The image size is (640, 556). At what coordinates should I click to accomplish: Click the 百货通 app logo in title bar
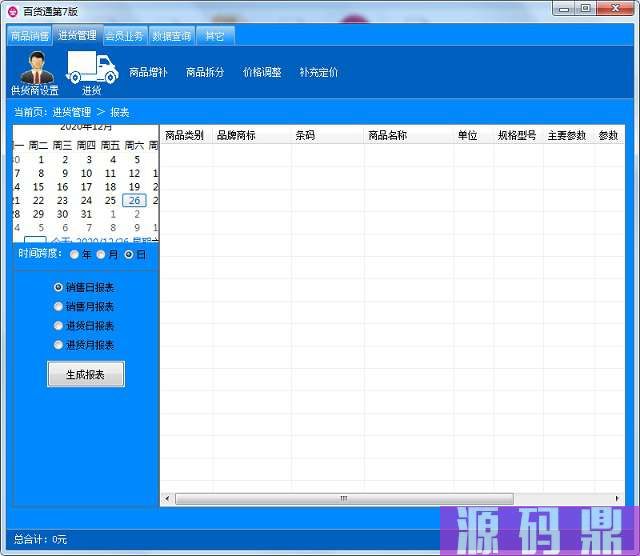click(x=13, y=11)
